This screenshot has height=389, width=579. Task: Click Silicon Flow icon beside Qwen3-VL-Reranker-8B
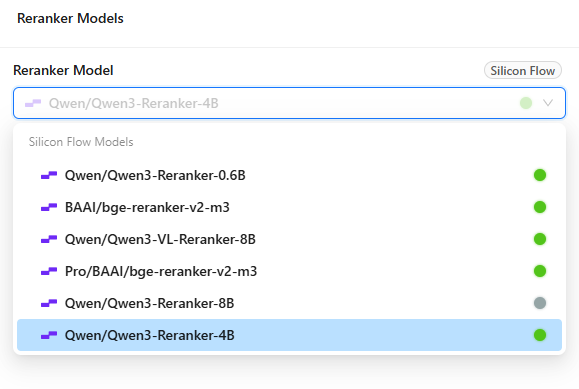pyautogui.click(x=49, y=239)
